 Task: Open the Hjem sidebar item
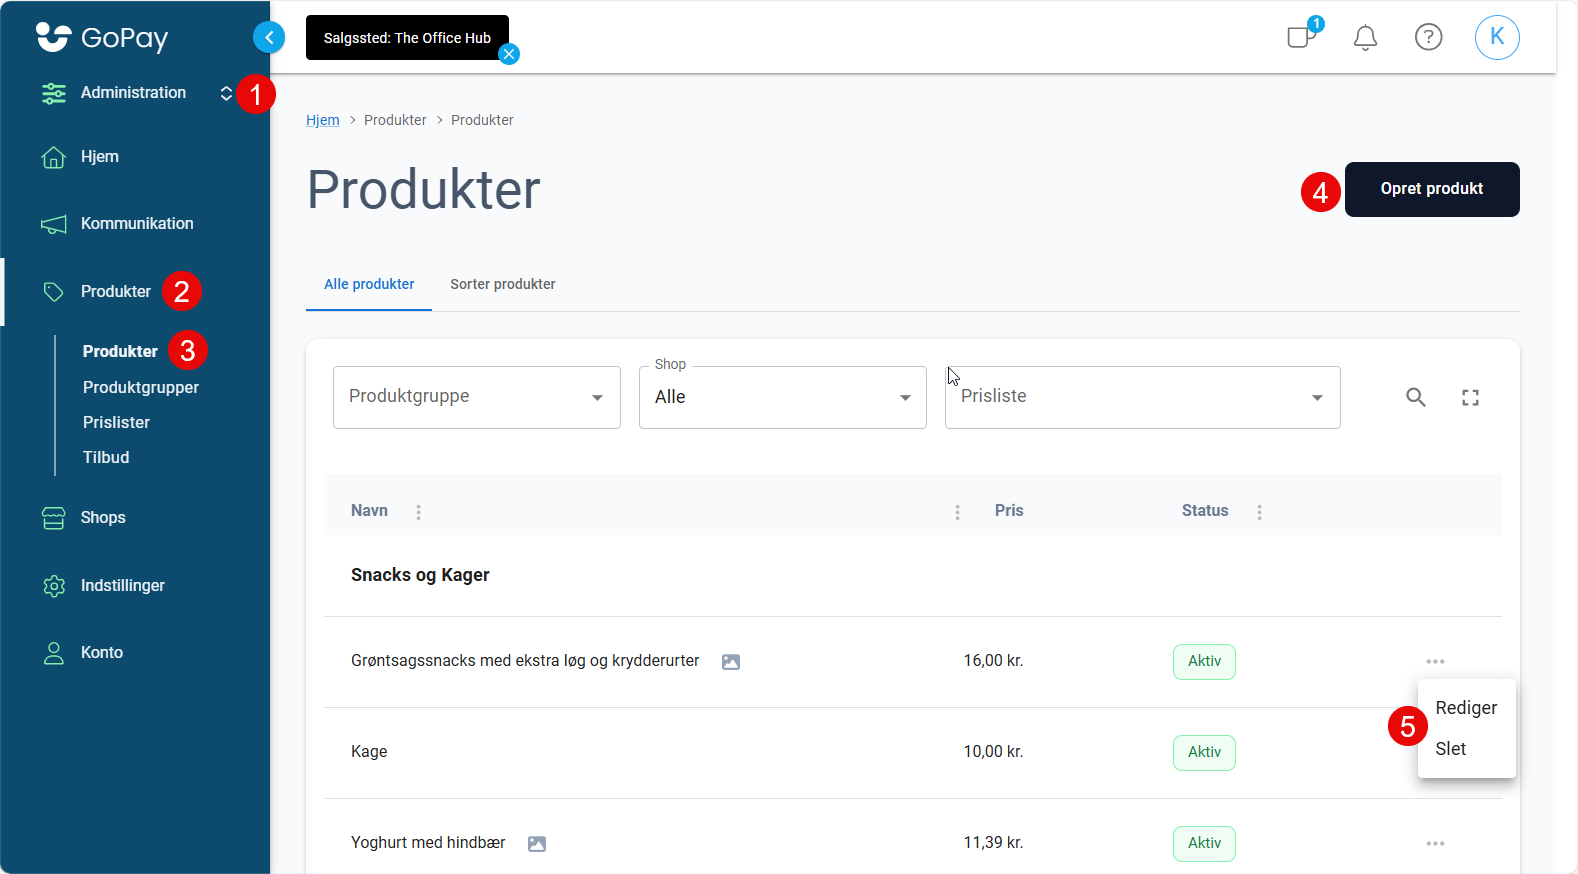tap(100, 156)
